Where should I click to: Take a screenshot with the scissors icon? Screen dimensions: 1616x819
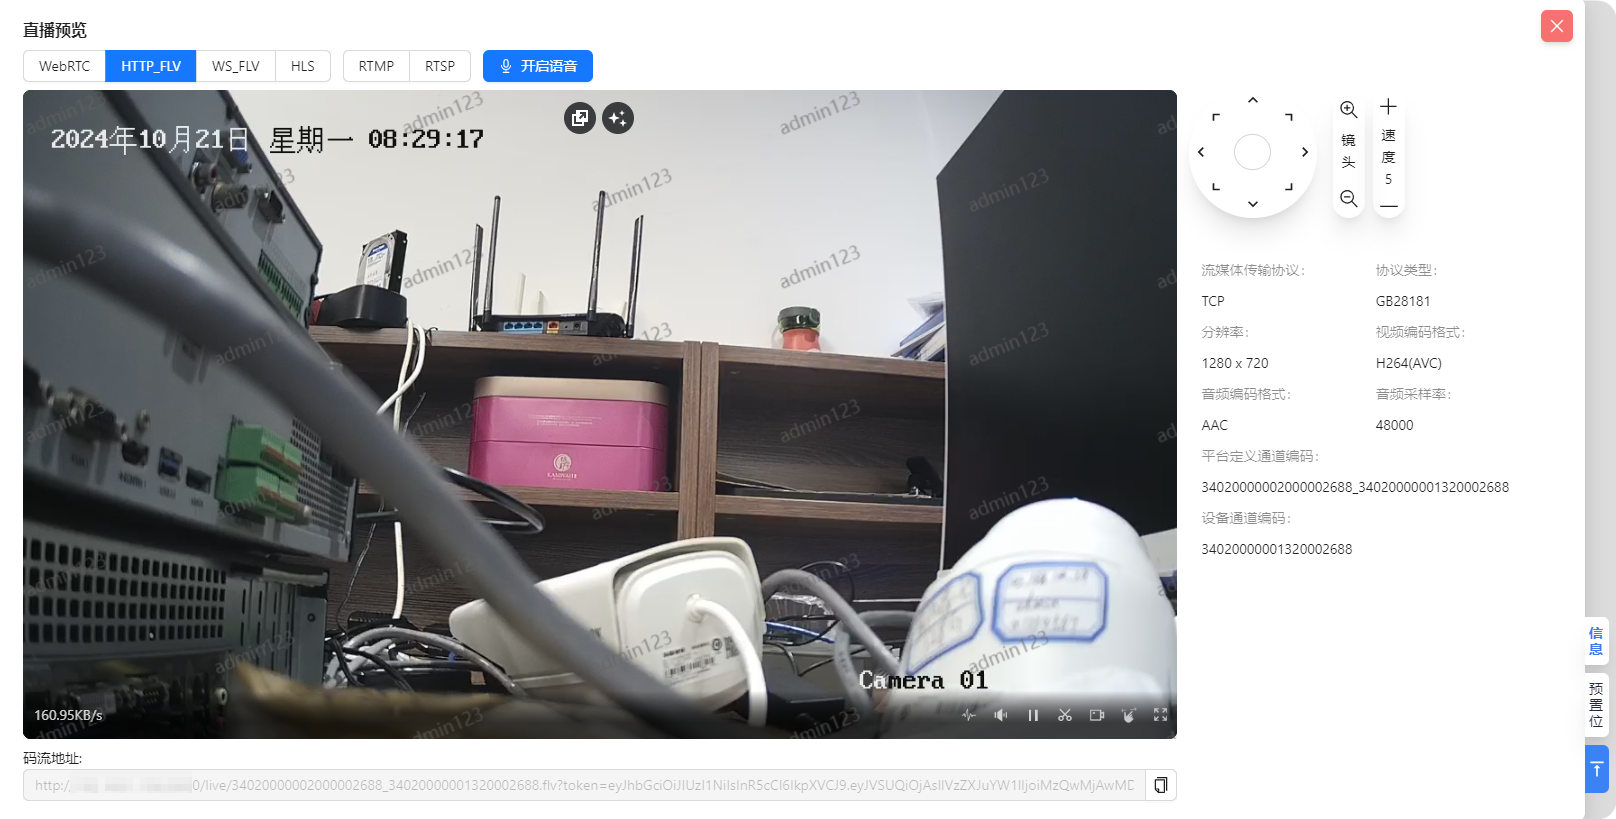(x=1065, y=715)
